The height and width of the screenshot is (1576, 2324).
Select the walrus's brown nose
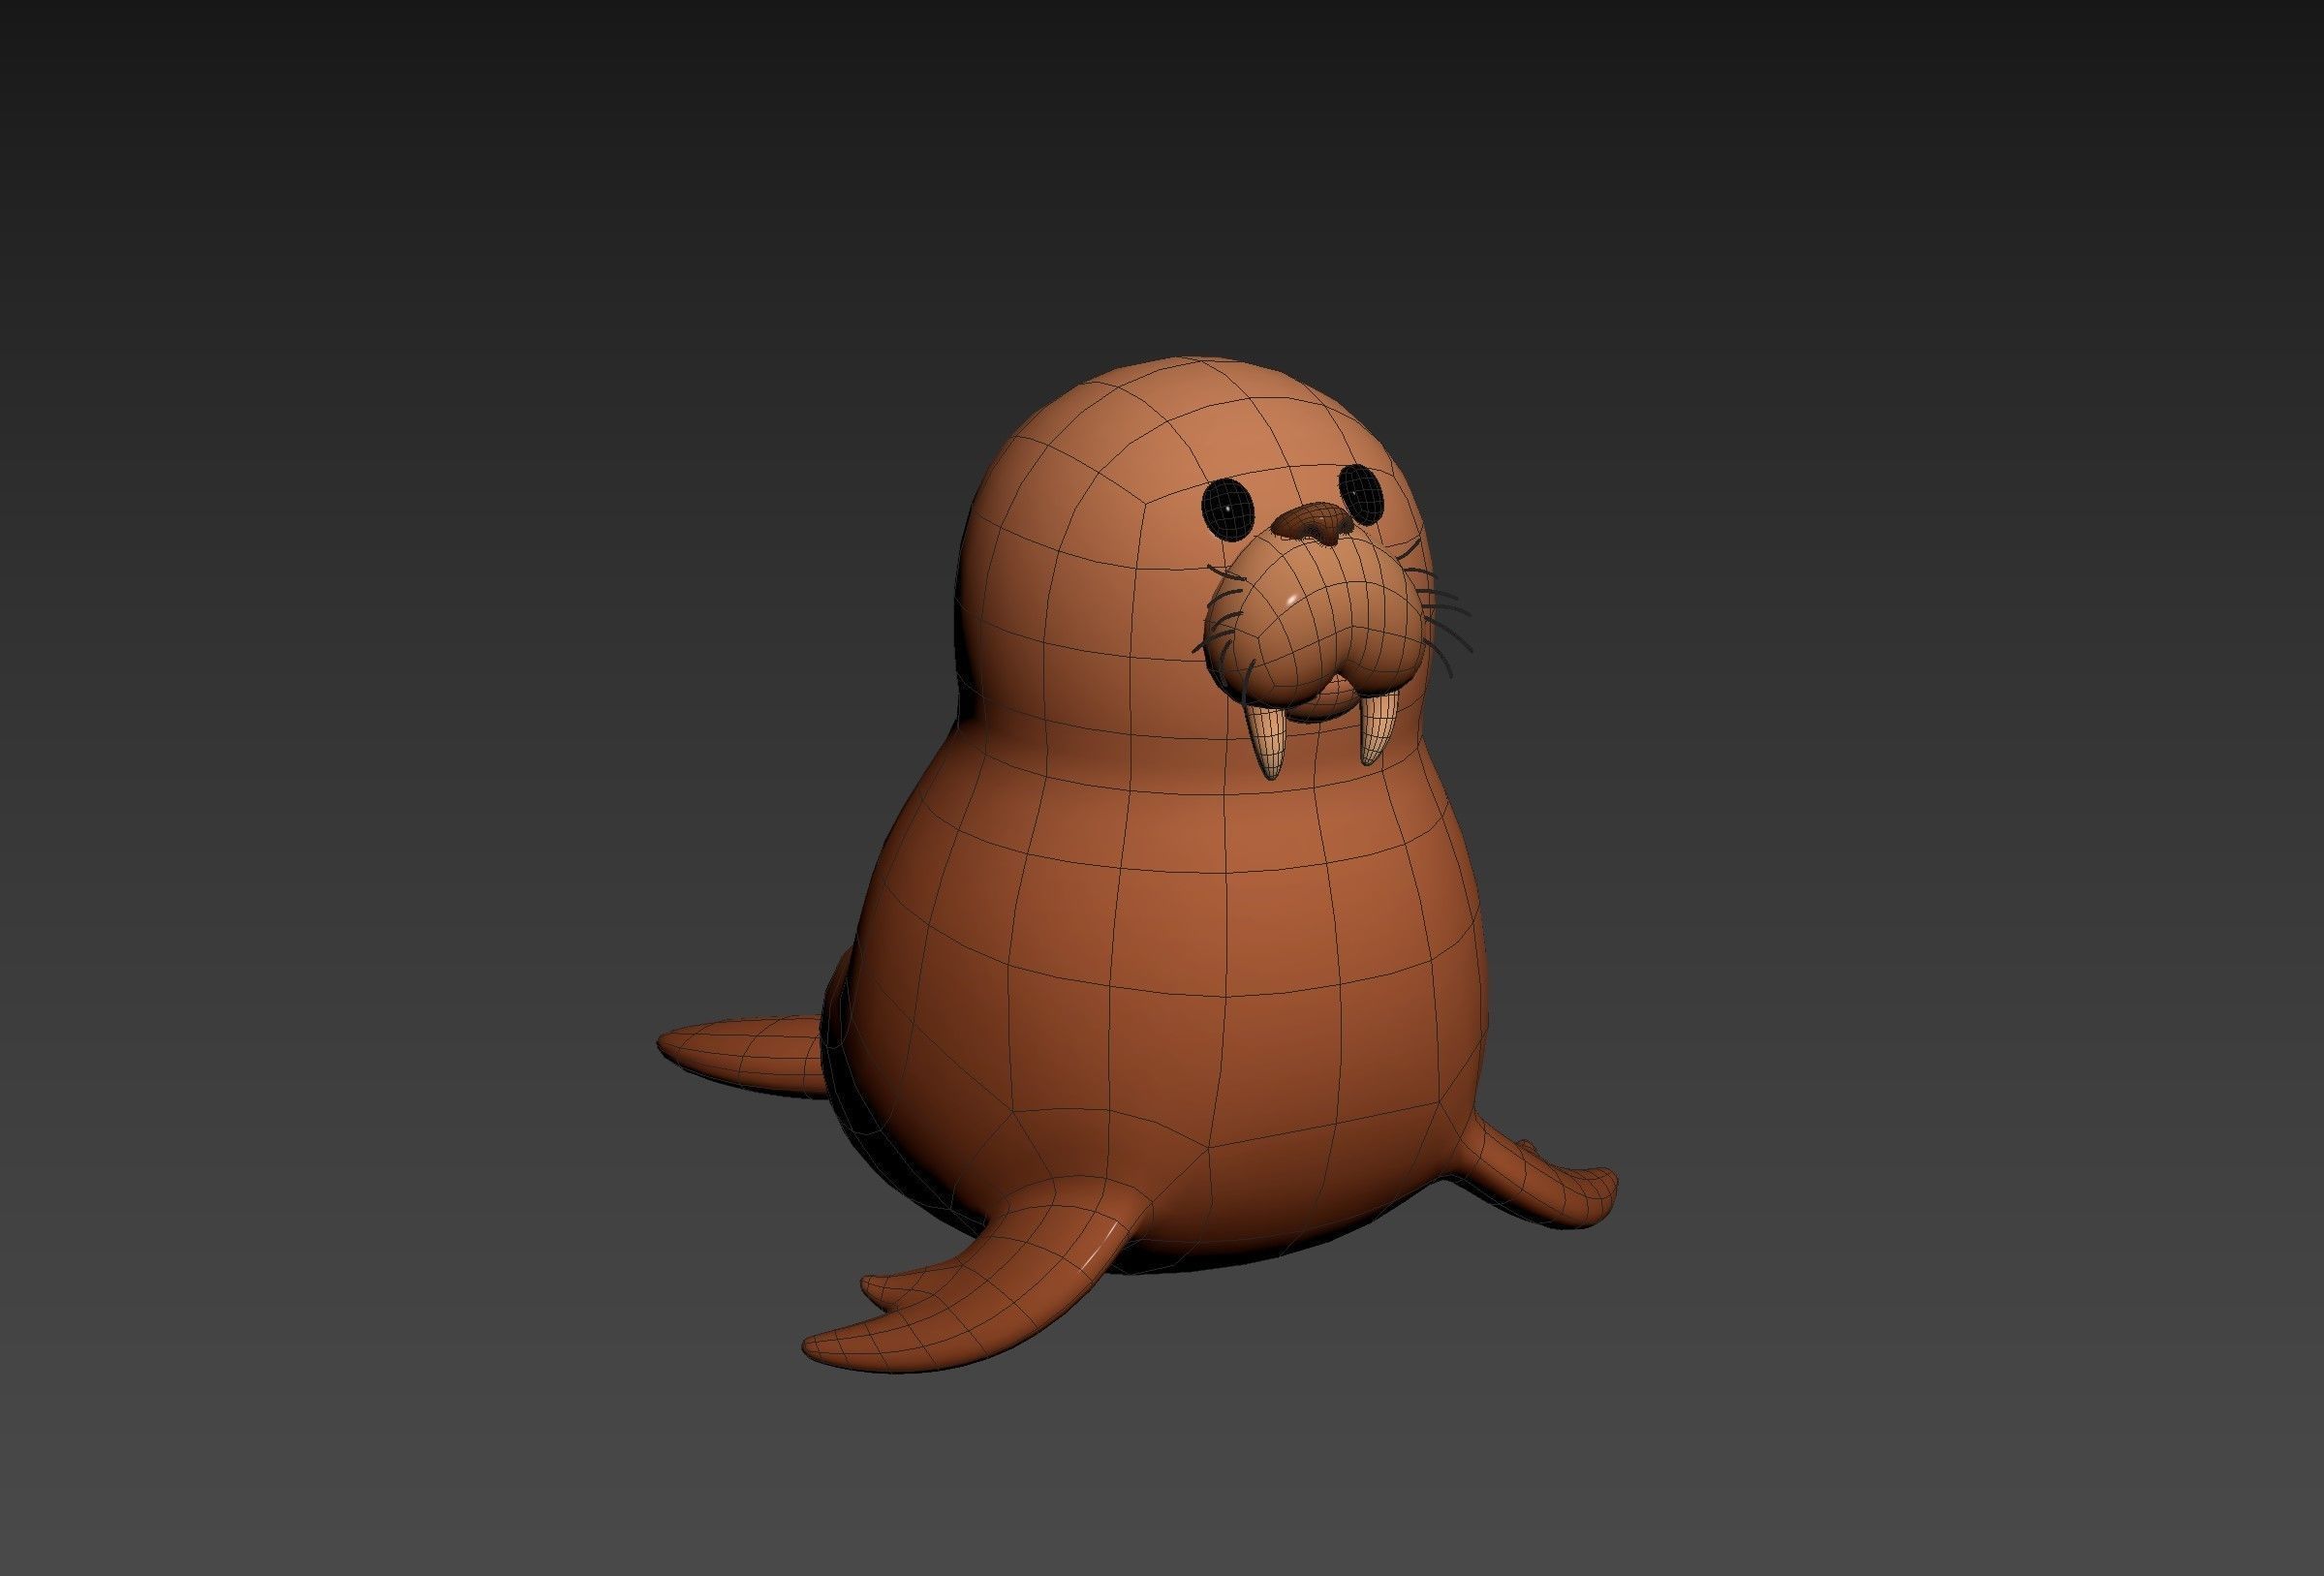(1314, 522)
